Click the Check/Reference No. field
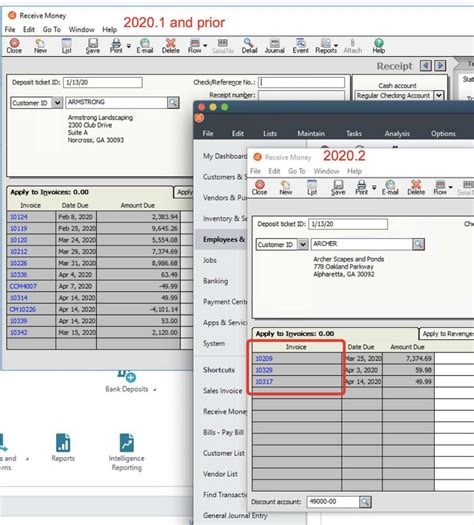Image resolution: width=474 pixels, height=525 pixels. click(x=301, y=82)
